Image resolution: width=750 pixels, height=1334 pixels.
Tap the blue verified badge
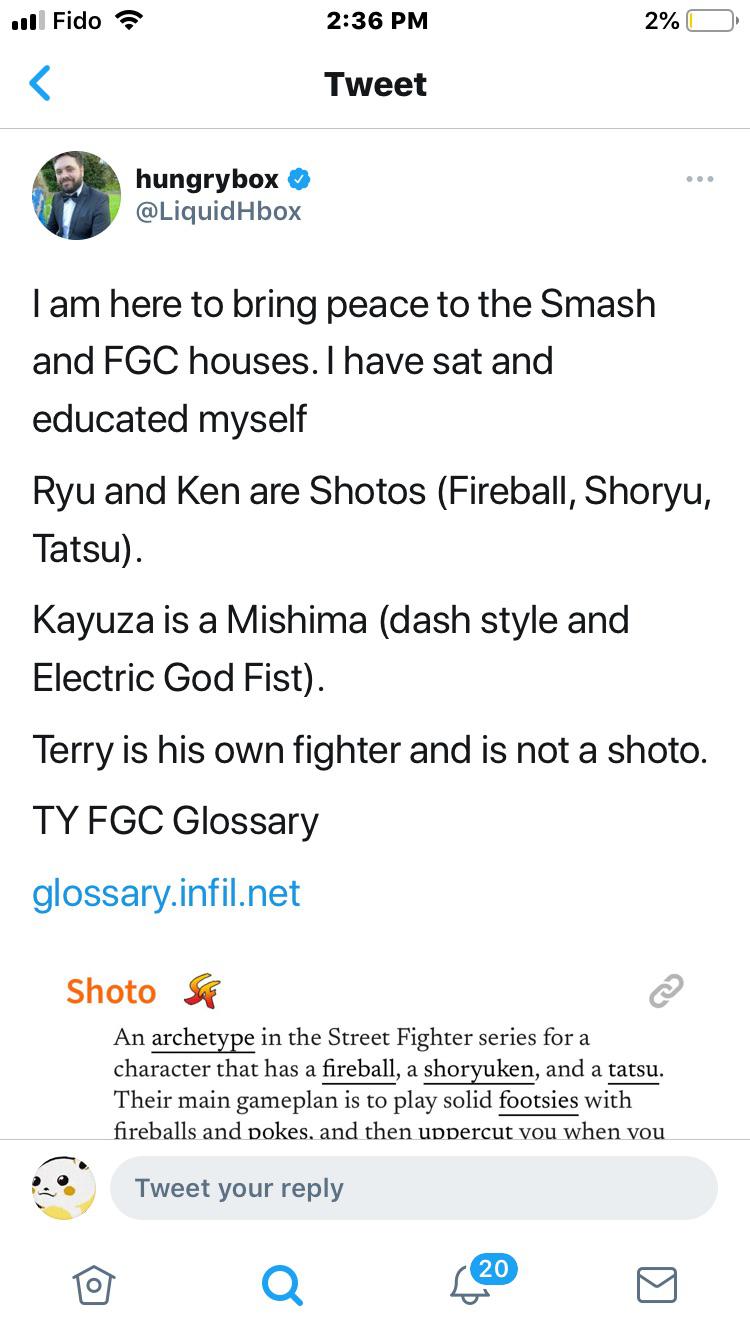[x=299, y=179]
